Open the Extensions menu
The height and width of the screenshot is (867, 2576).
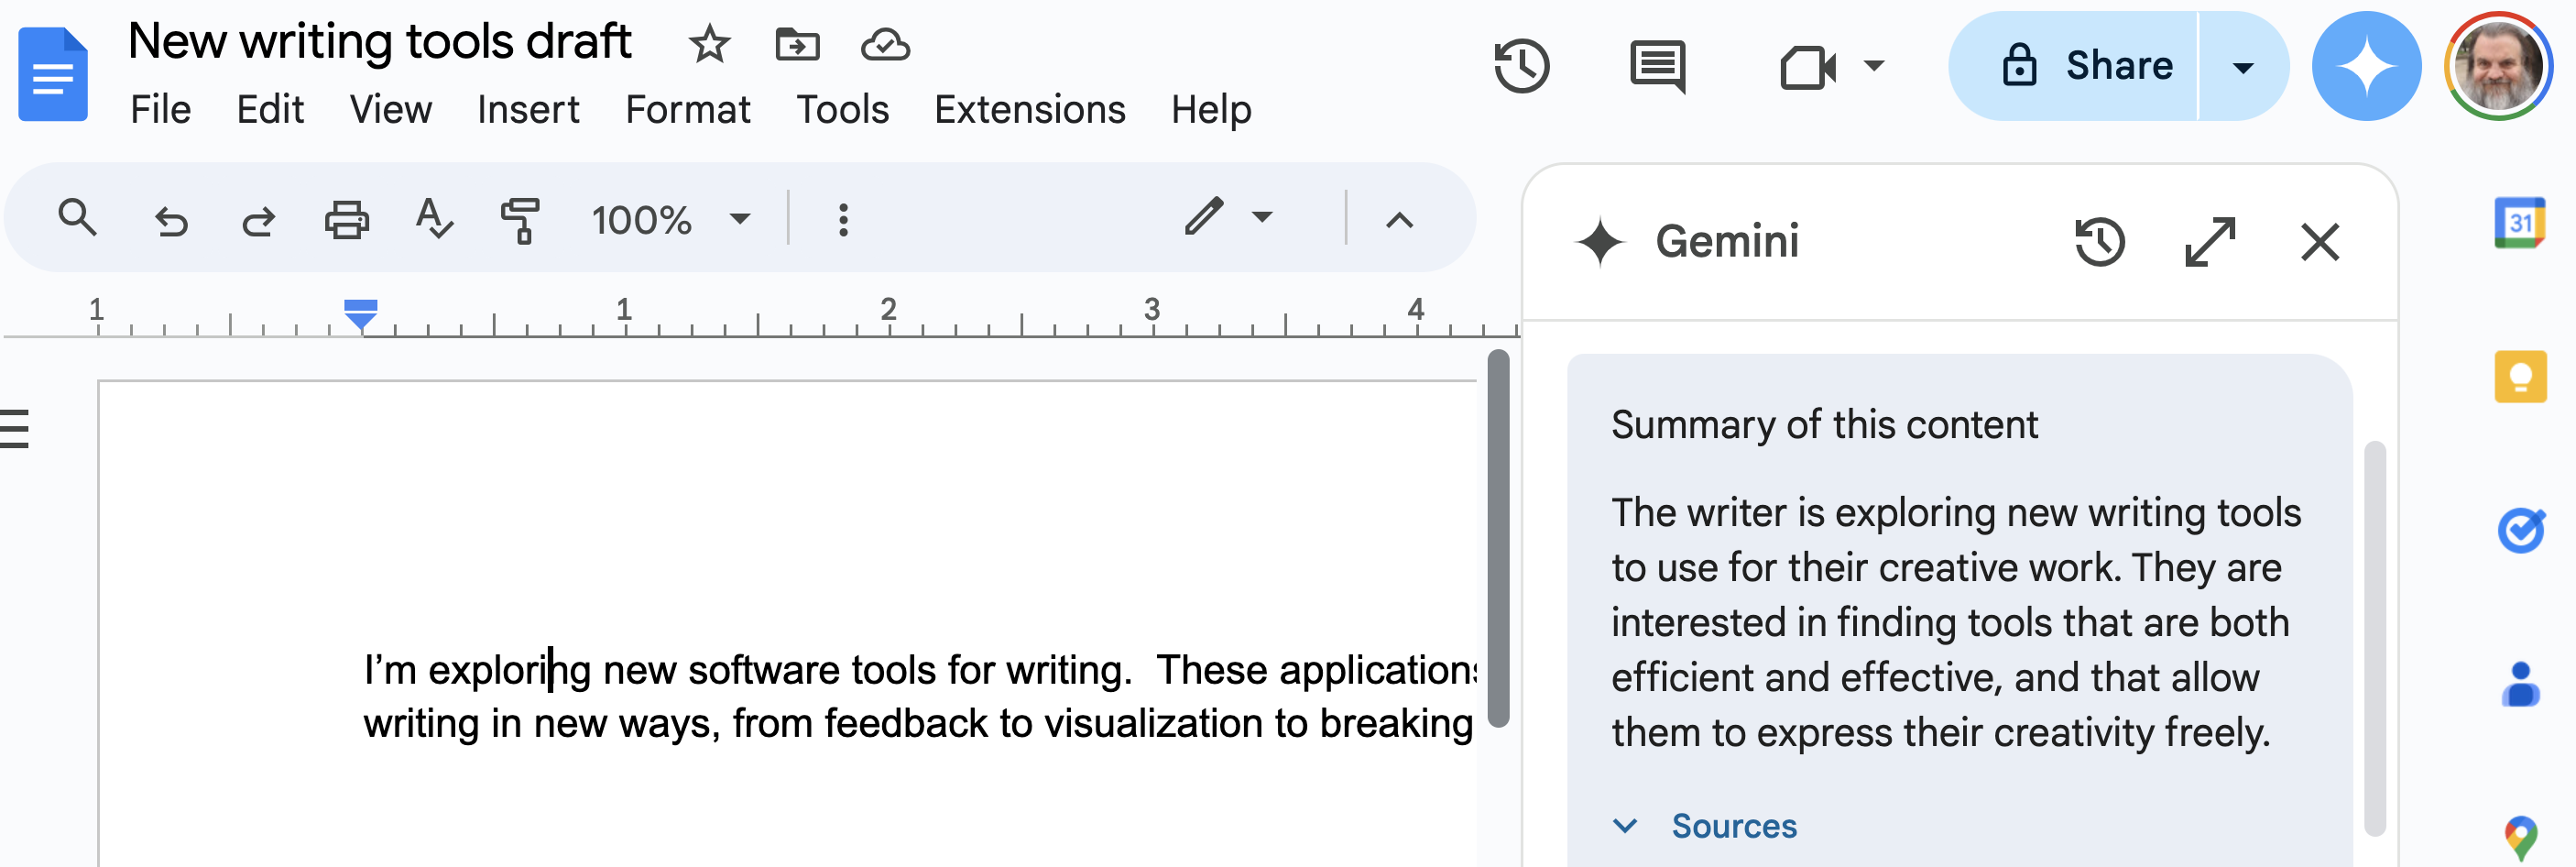tap(1029, 109)
